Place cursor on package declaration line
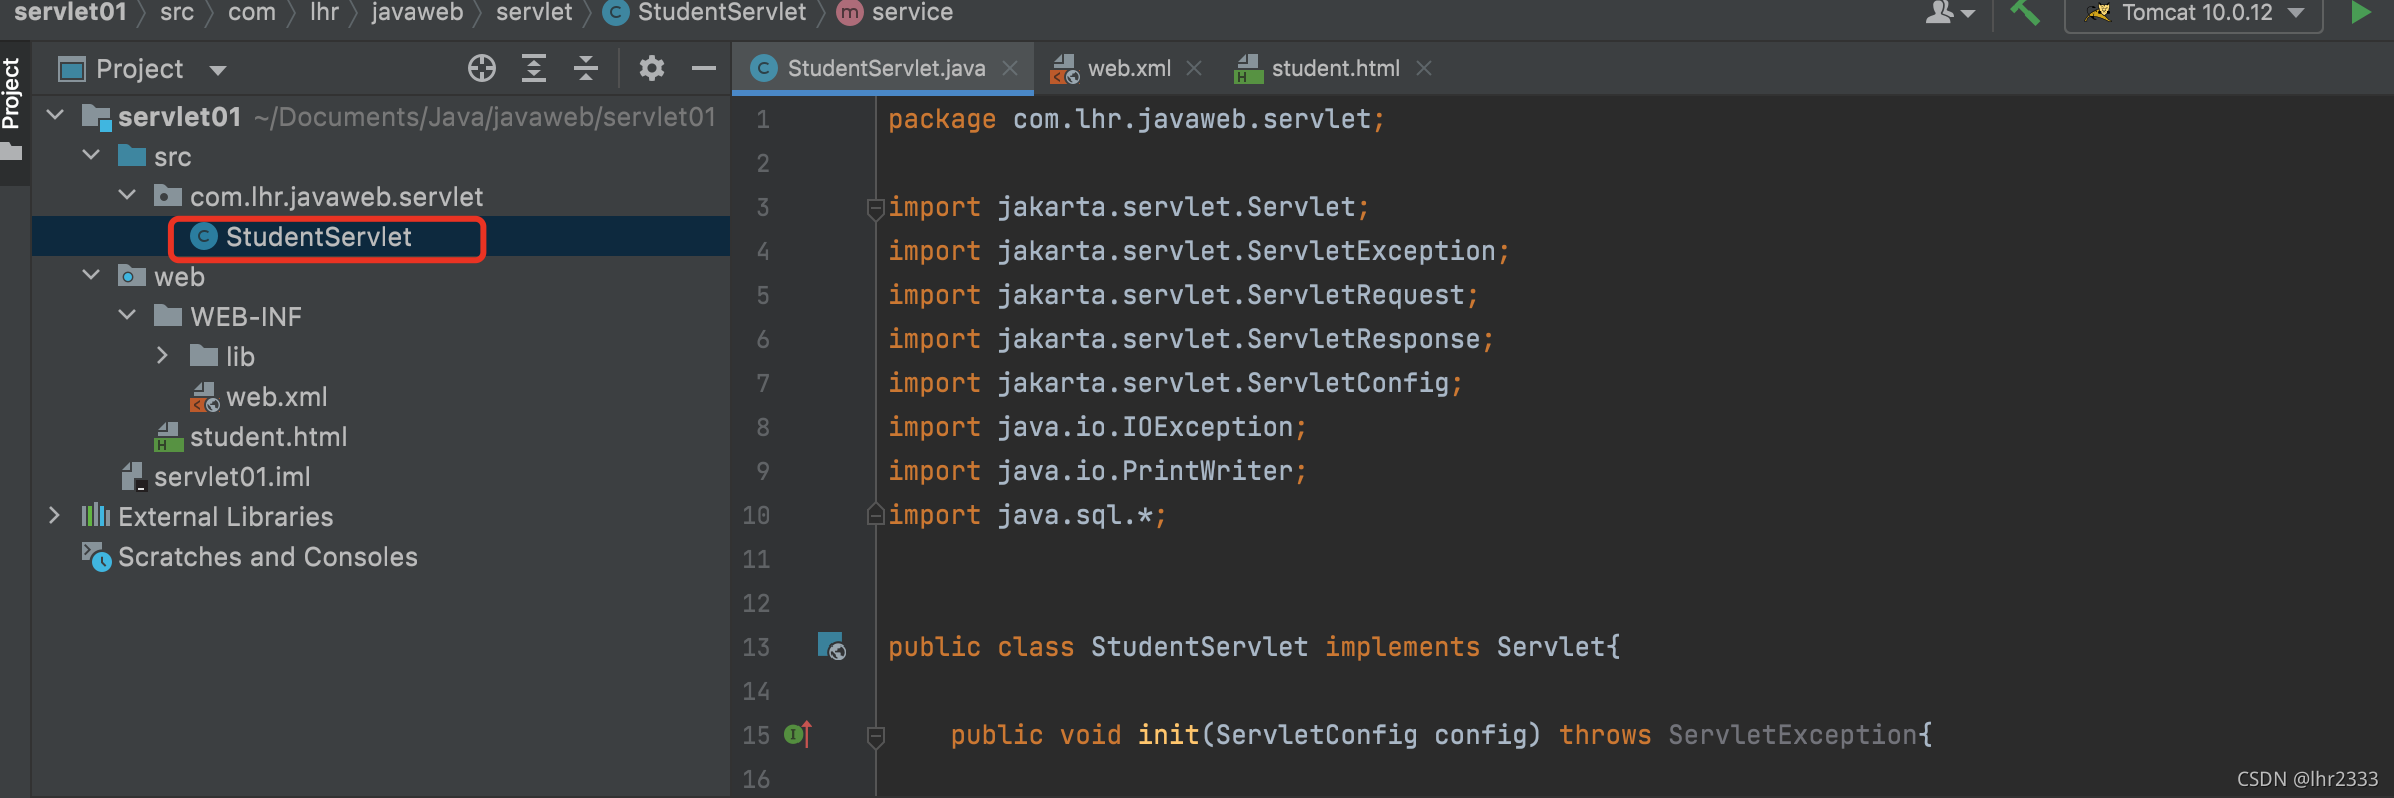2394x798 pixels. [x=1136, y=120]
